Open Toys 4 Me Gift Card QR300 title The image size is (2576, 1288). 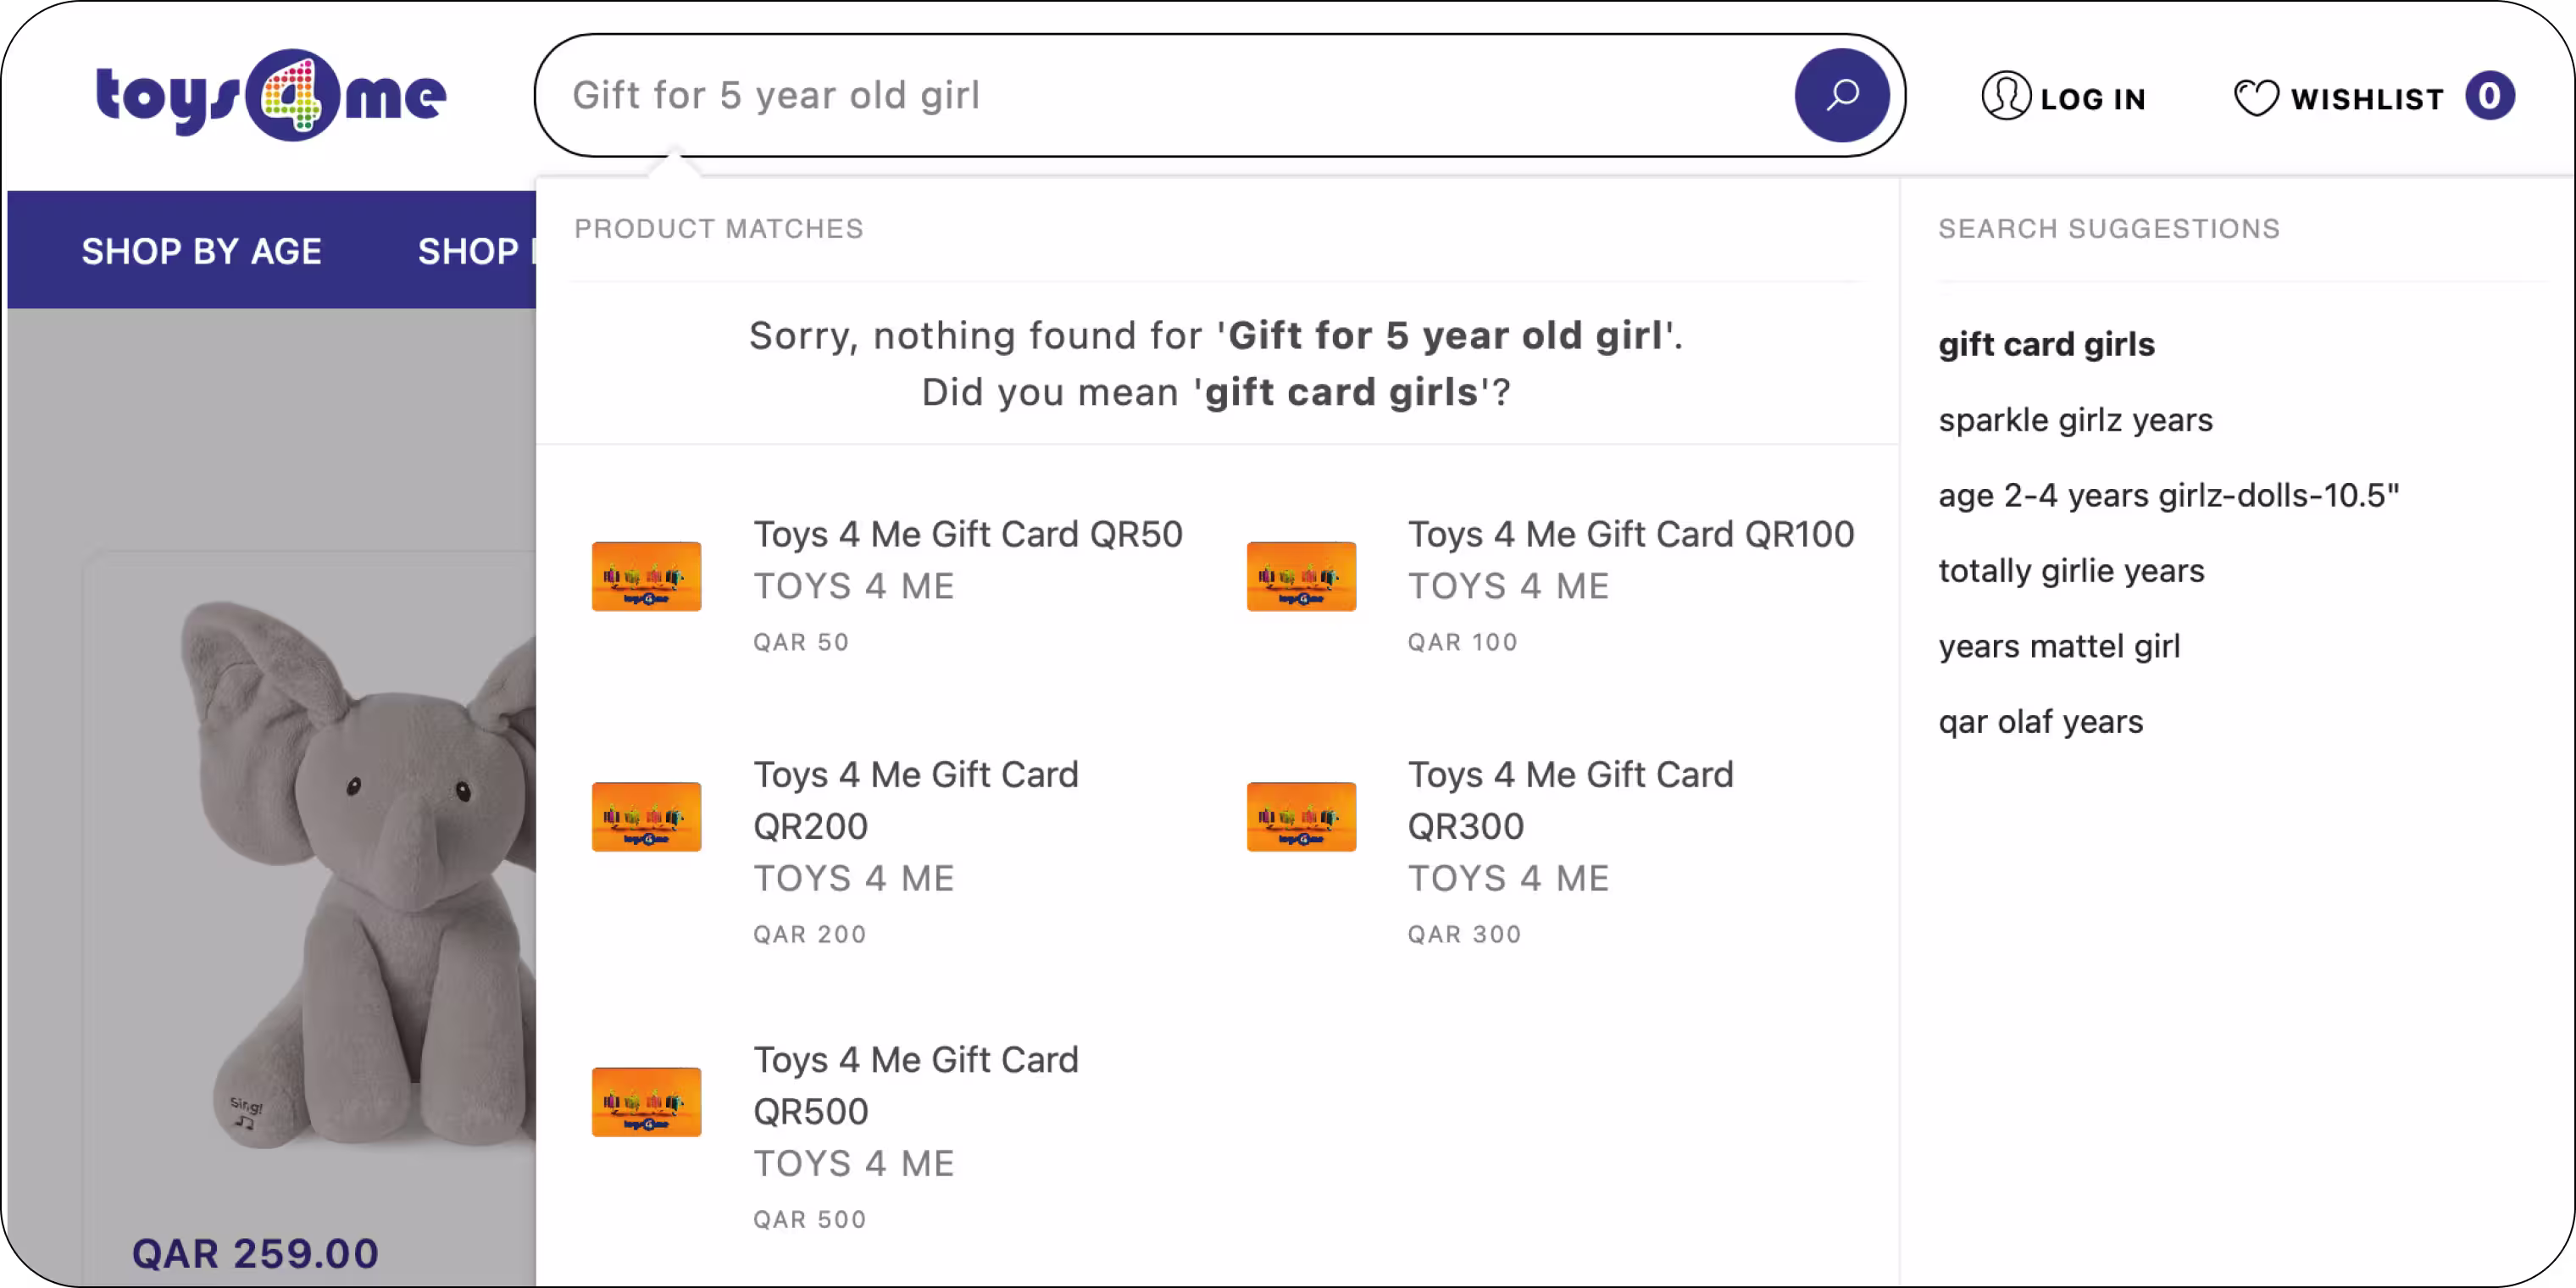pos(1570,800)
